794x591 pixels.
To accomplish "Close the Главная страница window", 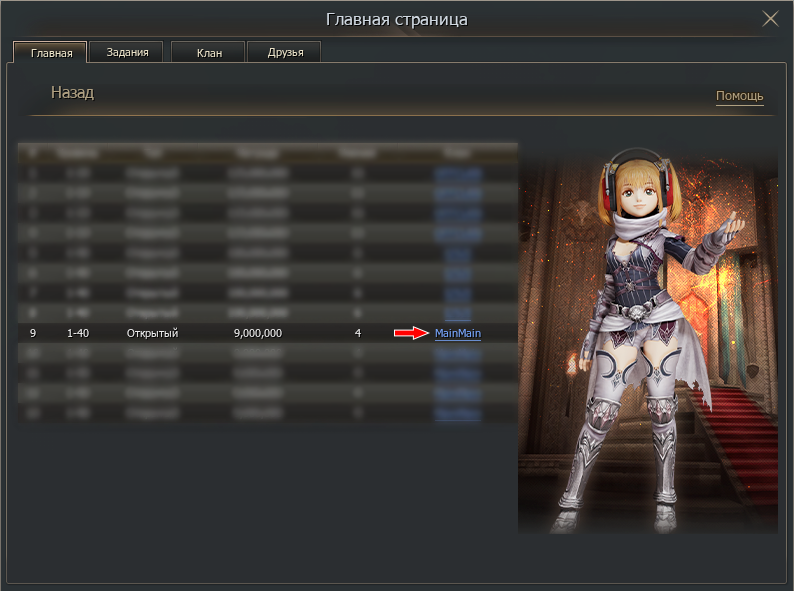I will (770, 18).
